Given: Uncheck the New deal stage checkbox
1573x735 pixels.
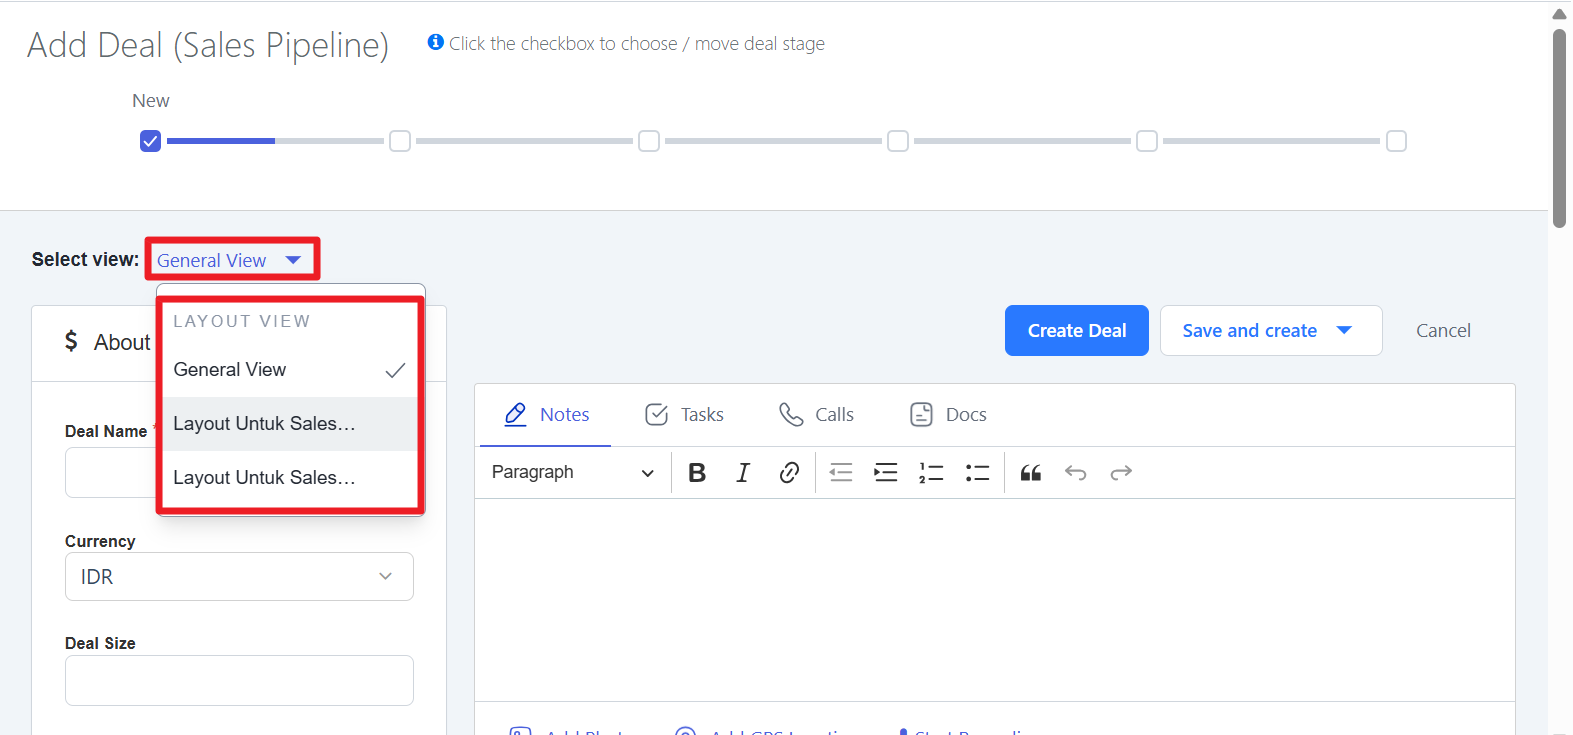Looking at the screenshot, I should point(150,141).
